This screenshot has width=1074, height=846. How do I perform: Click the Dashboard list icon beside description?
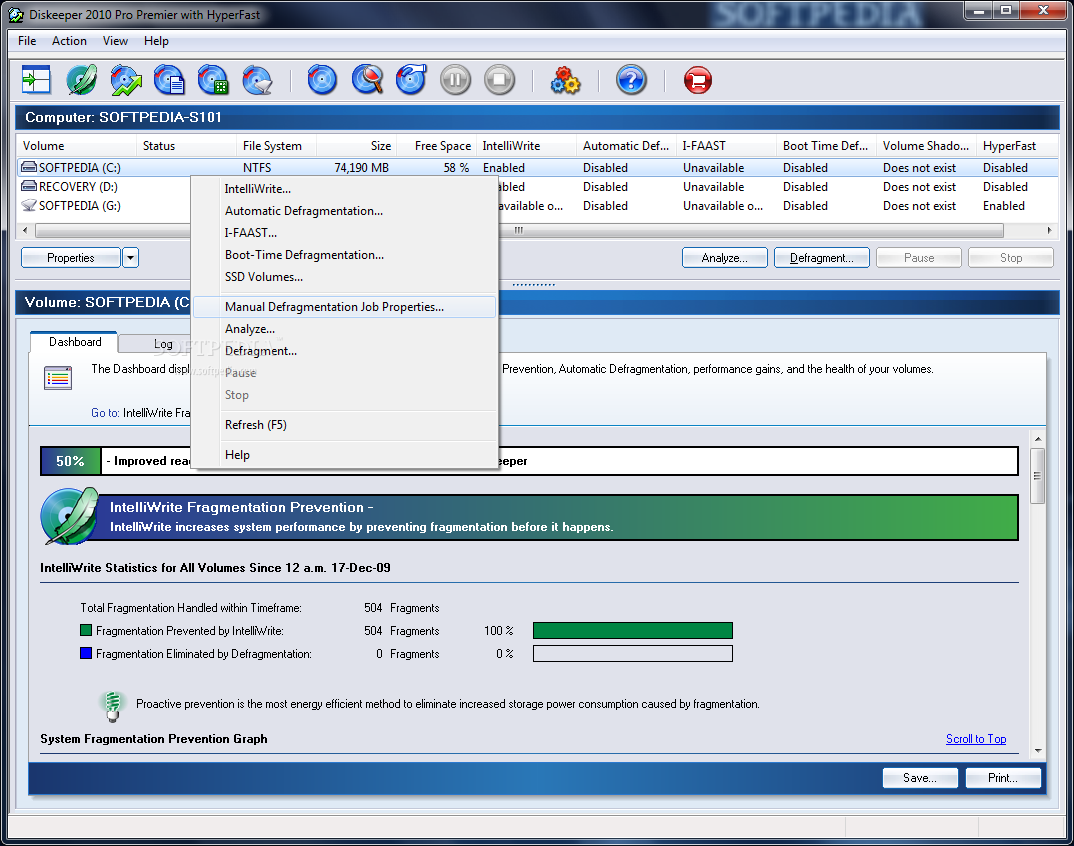click(58, 377)
